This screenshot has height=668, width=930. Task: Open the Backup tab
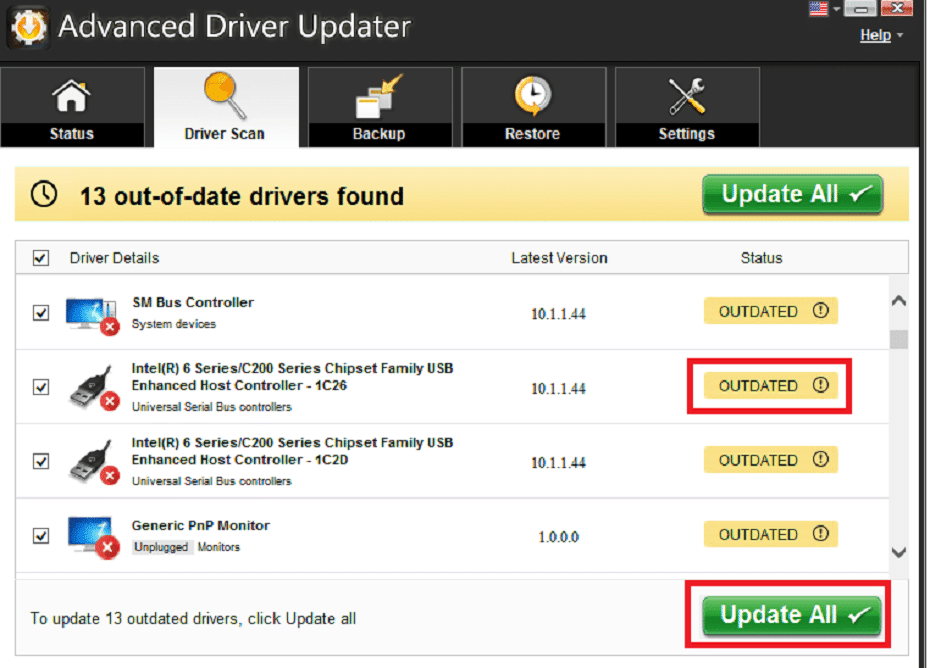pos(380,107)
